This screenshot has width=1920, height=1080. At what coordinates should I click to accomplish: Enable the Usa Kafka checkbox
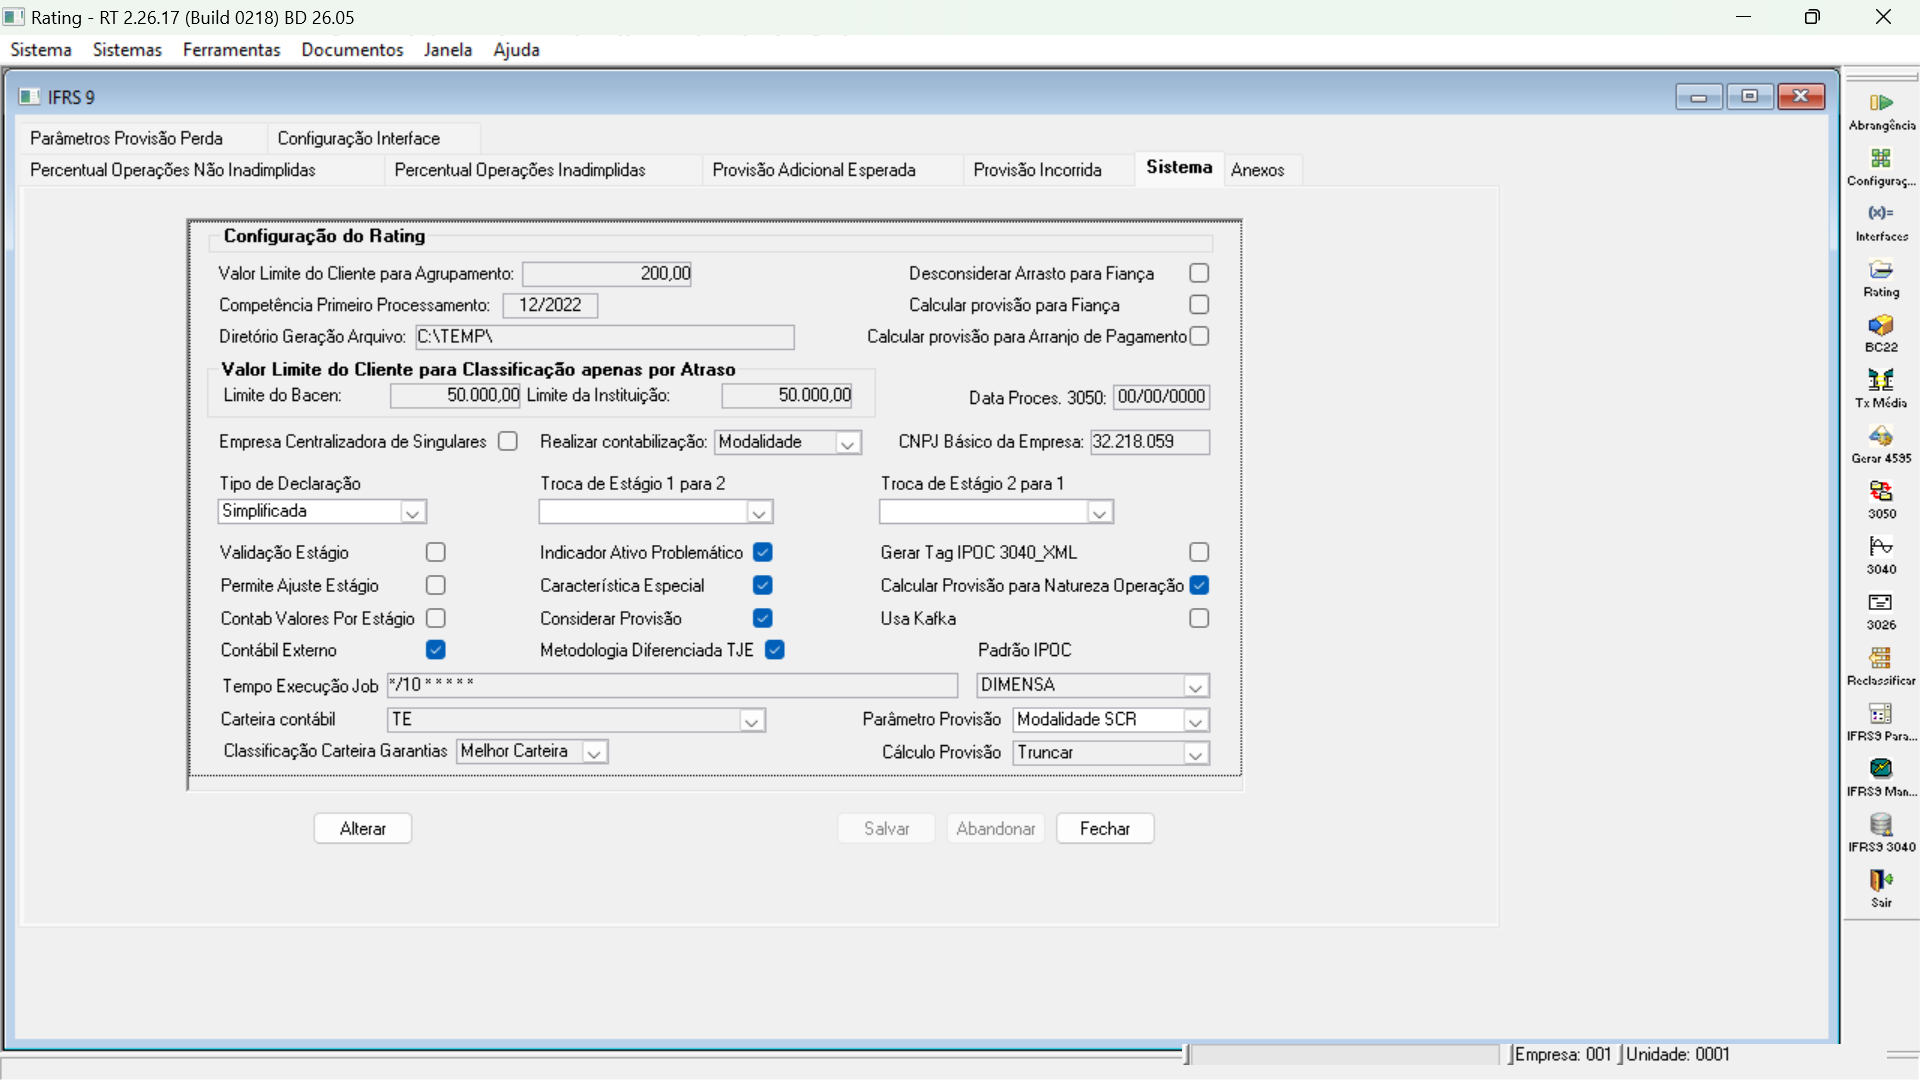coord(1199,618)
